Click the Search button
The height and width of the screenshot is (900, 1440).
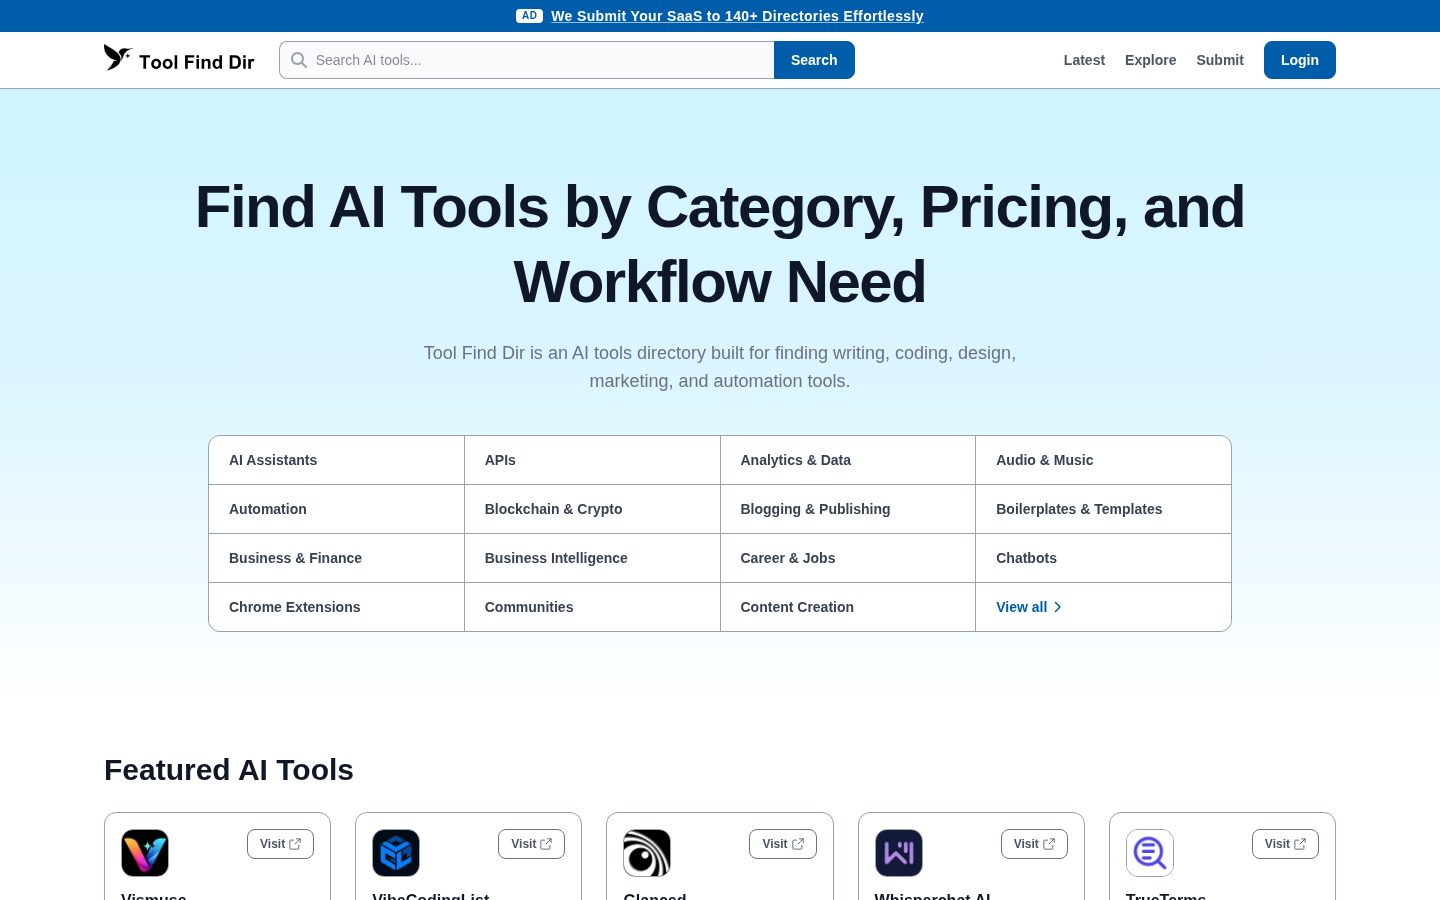tap(814, 60)
